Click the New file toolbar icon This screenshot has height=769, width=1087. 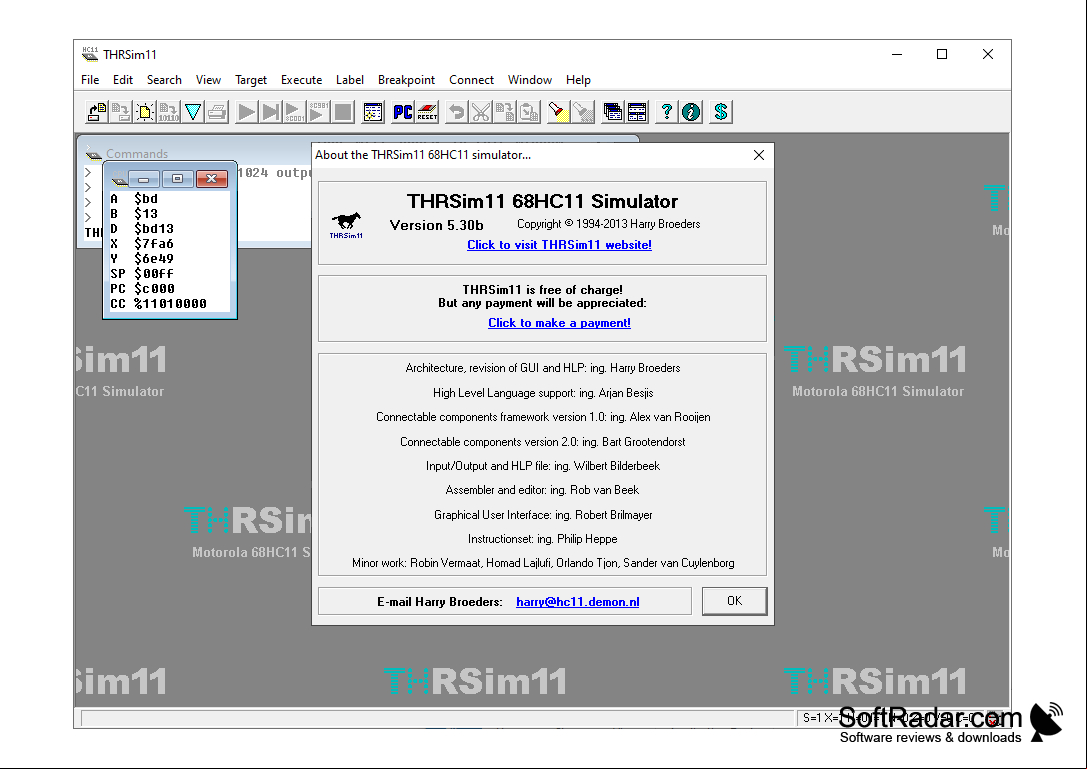click(x=145, y=112)
